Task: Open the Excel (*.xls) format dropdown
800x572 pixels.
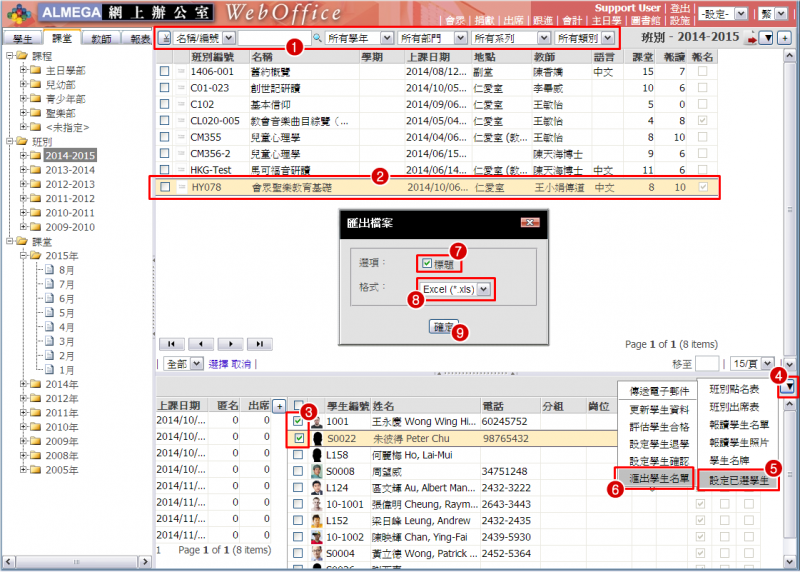Action: coord(484,289)
